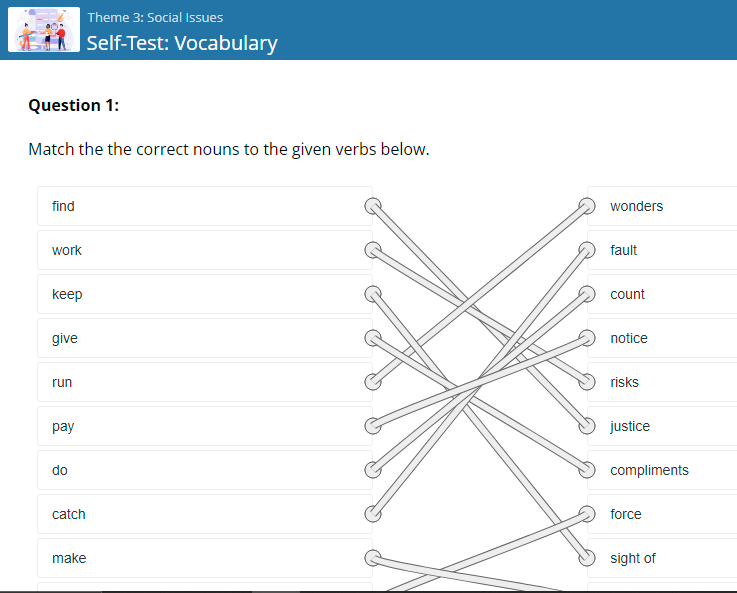Click the Social Issues theme thumbnail image
This screenshot has width=737, height=593.
pos(43,30)
